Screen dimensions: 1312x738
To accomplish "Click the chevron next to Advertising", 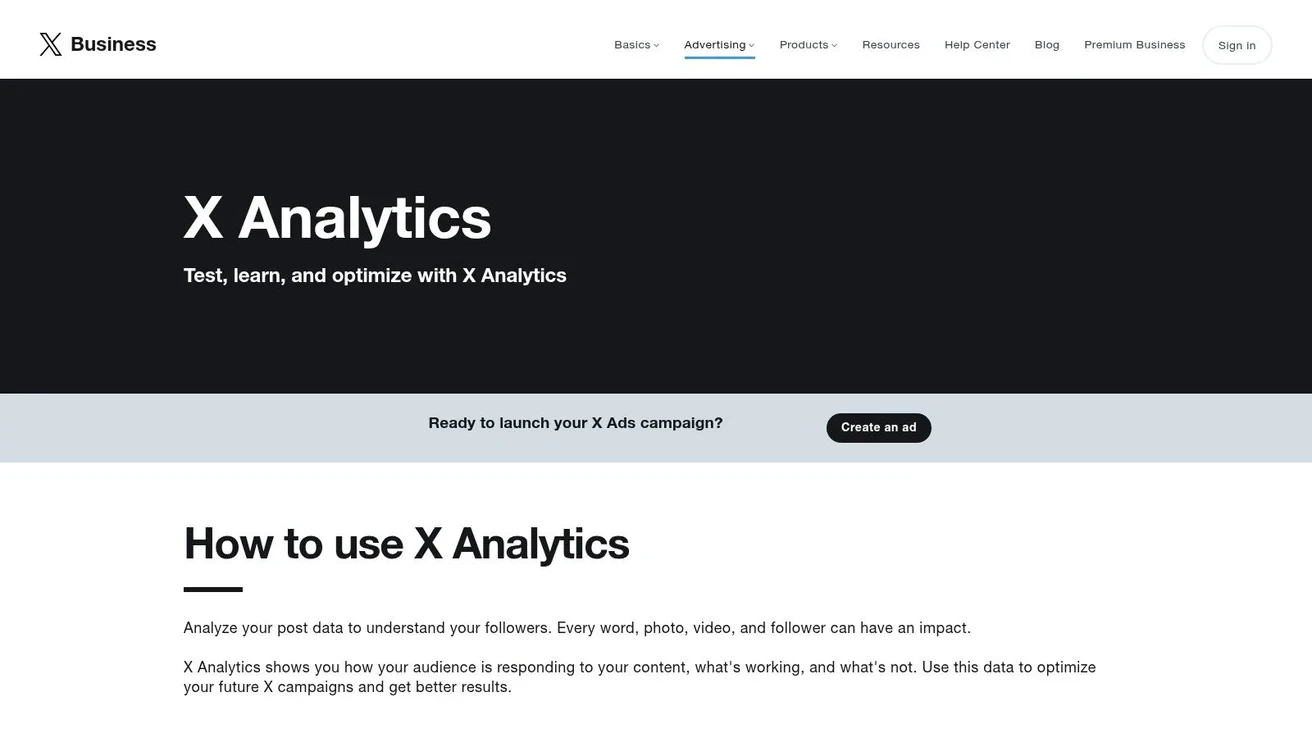I will 751,46.
